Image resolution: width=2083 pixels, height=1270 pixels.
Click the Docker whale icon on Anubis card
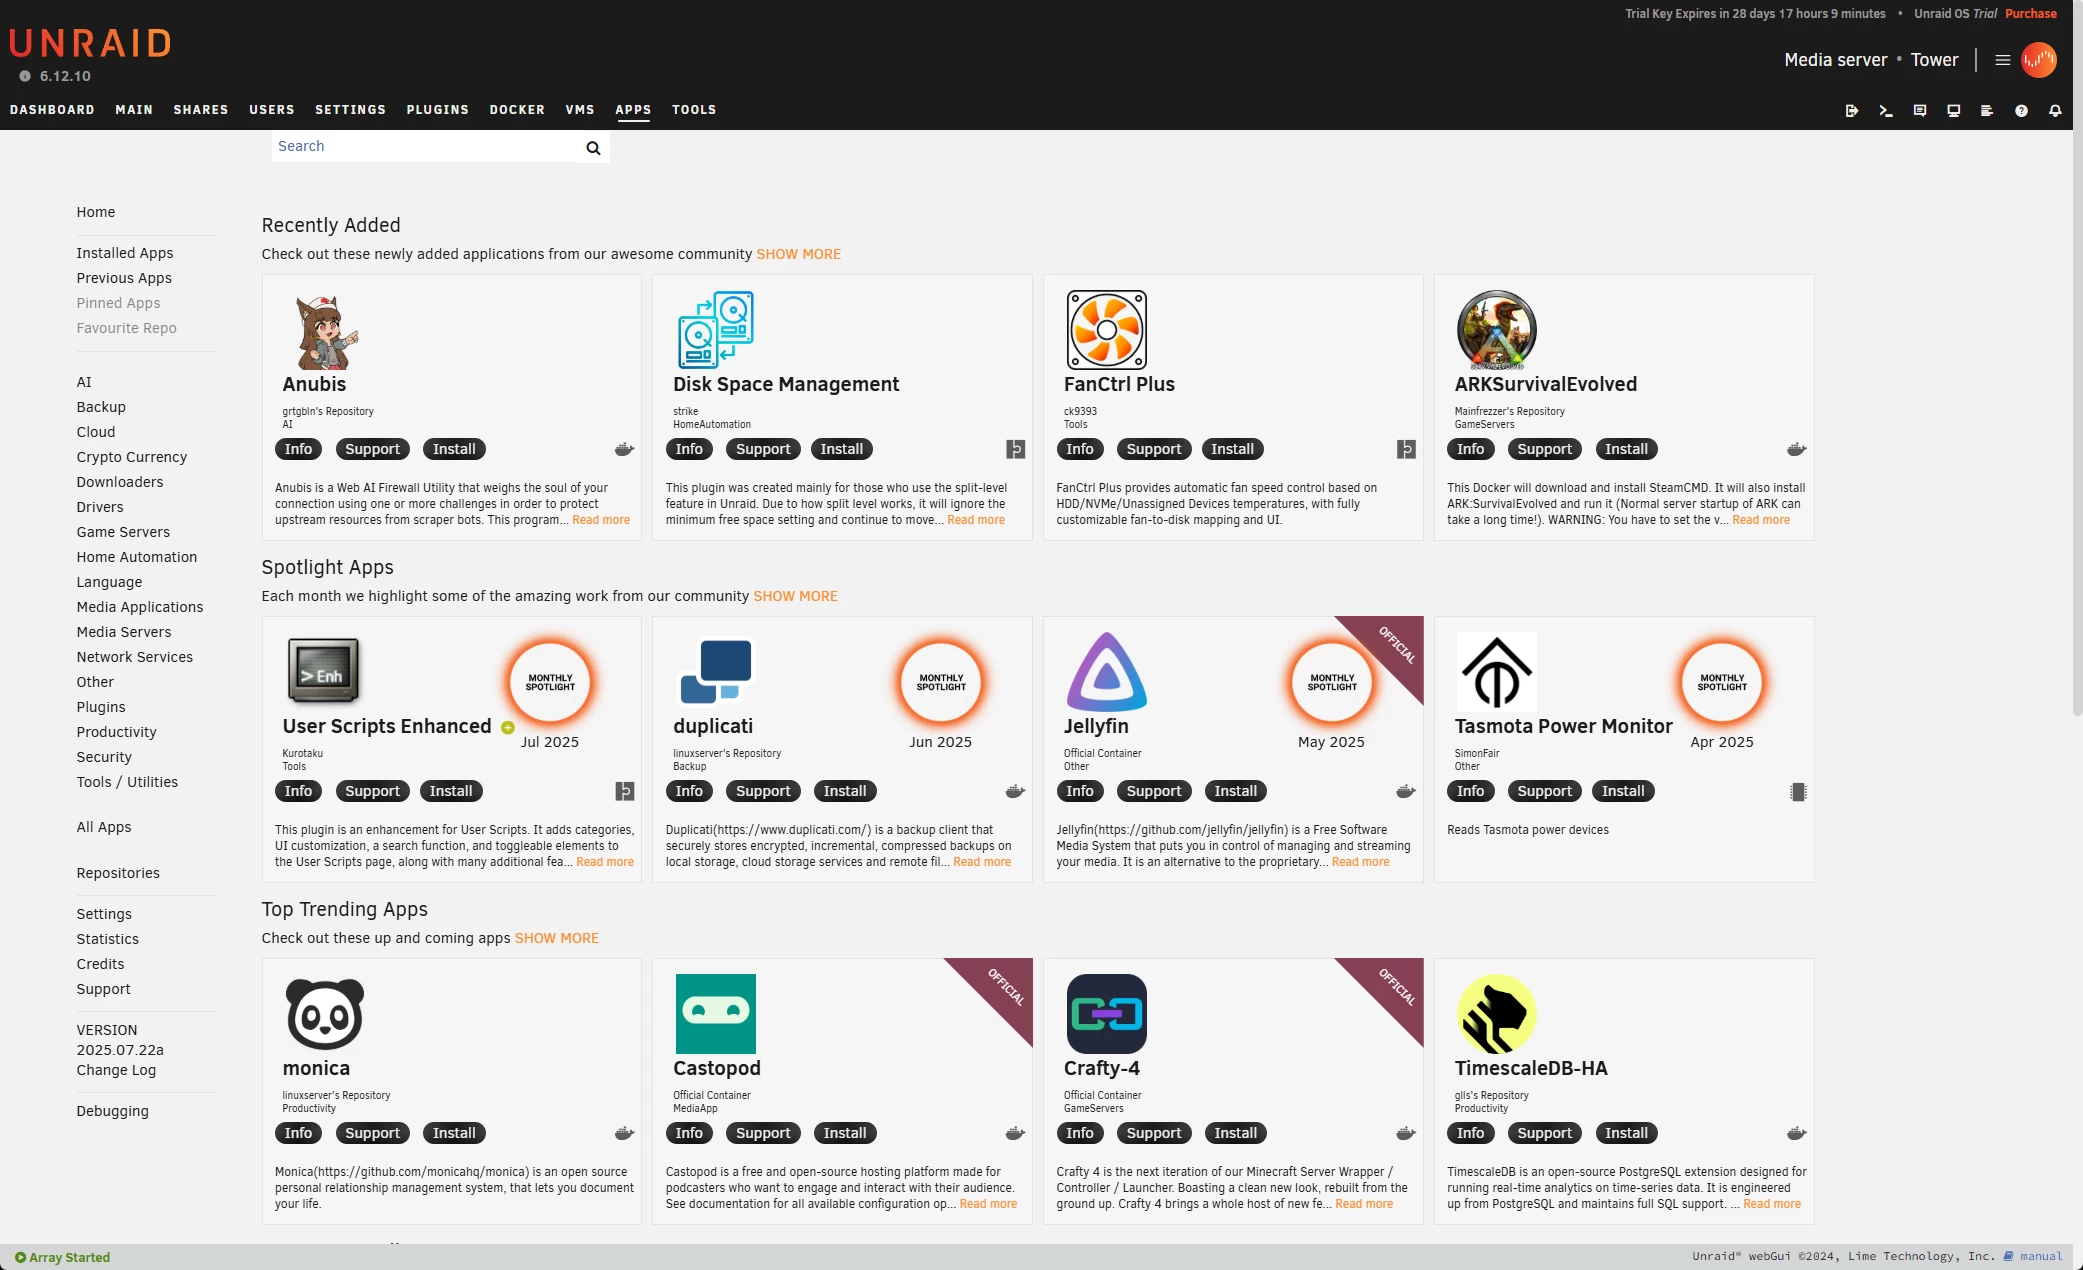[x=624, y=450]
